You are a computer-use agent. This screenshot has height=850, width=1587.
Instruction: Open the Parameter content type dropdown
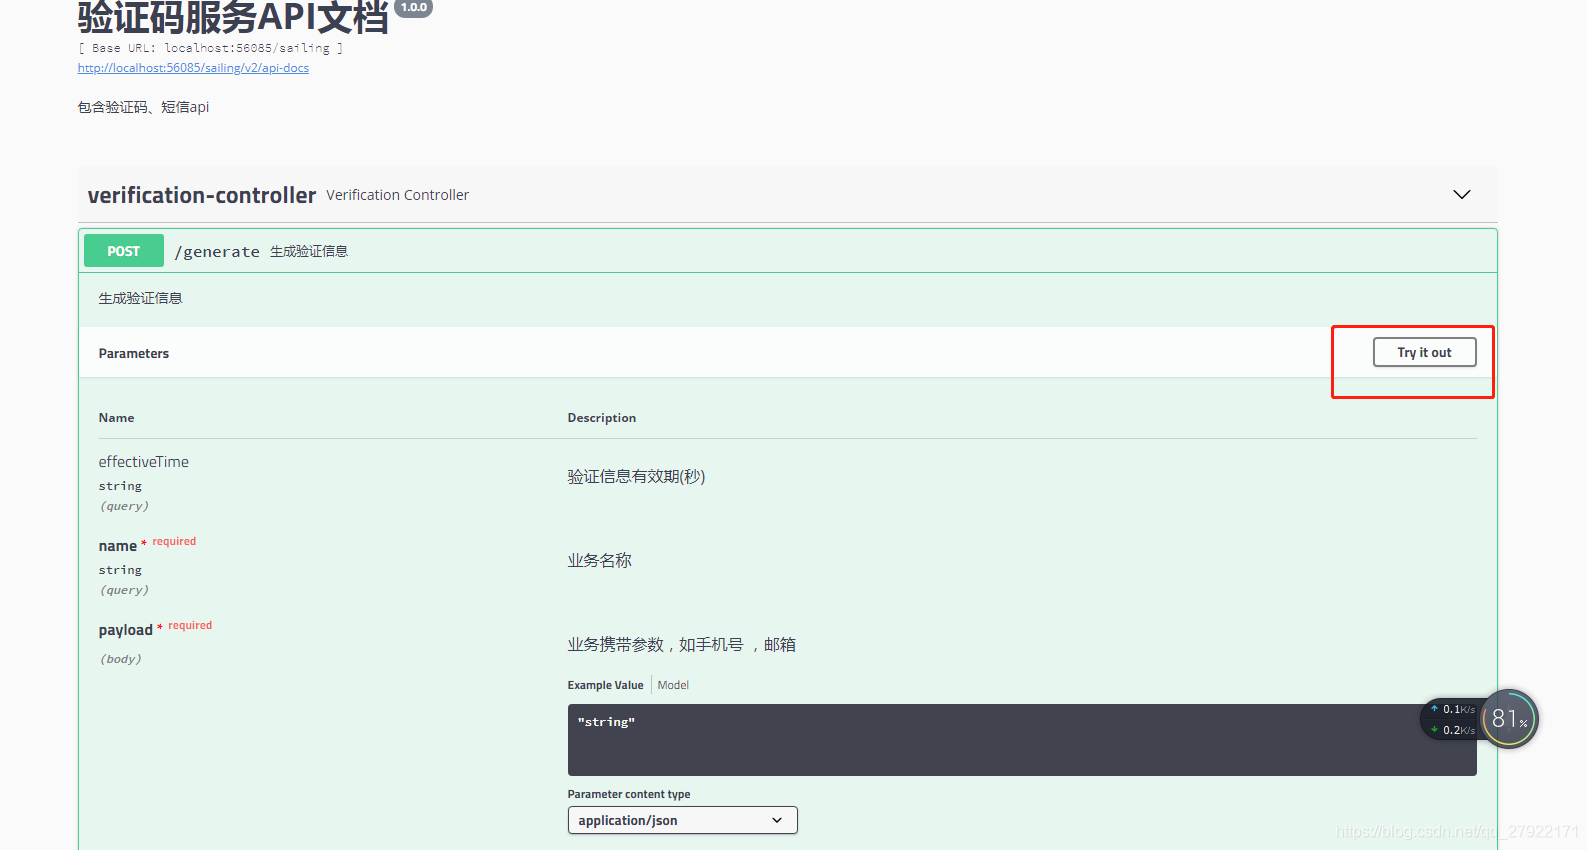click(x=682, y=820)
